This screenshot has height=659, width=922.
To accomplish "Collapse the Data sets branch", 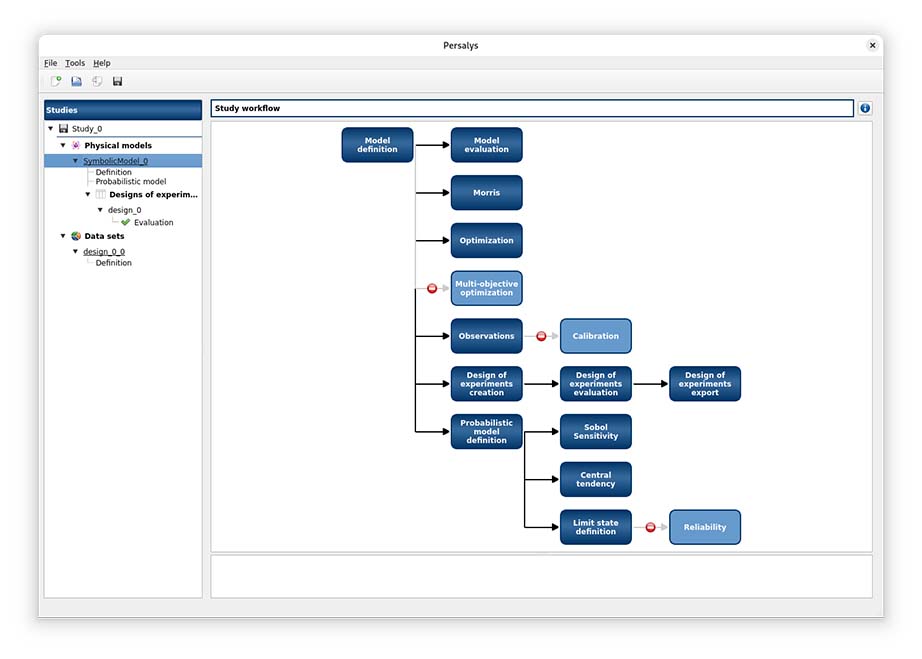I will 63,237.
